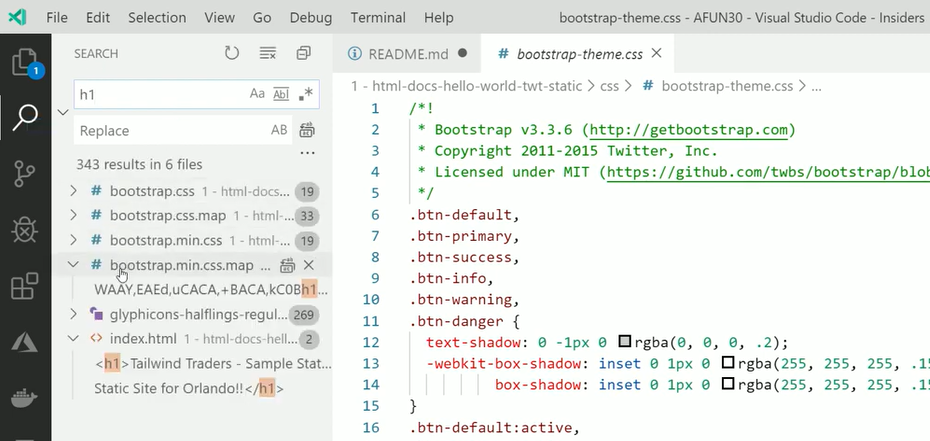Open the Terminal menu
This screenshot has height=441, width=930.
click(378, 18)
